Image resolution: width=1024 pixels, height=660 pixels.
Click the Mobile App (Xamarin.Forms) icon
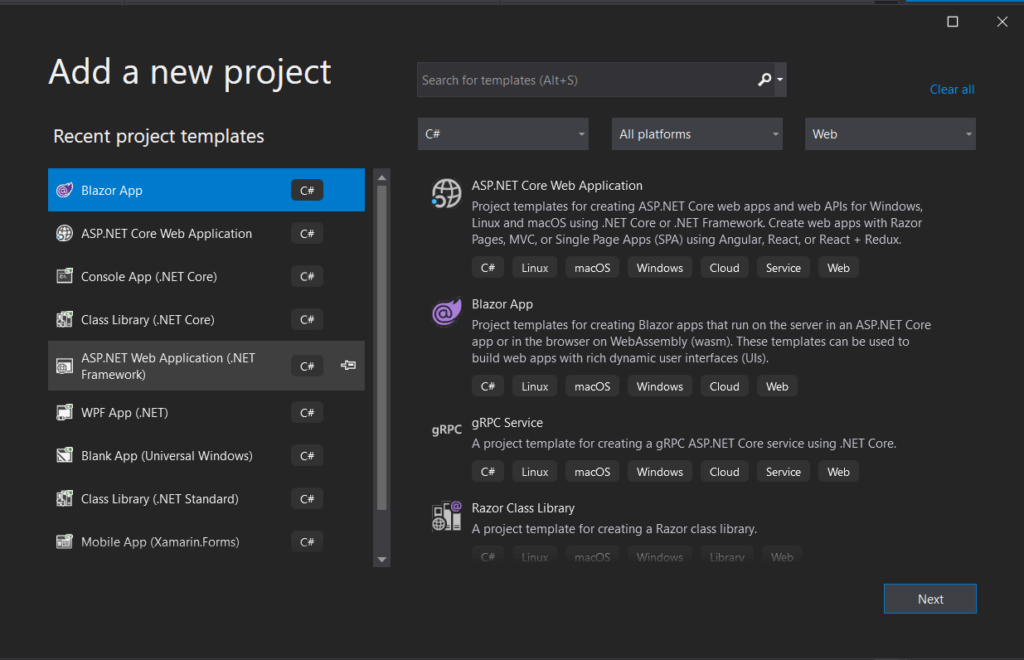tap(65, 542)
